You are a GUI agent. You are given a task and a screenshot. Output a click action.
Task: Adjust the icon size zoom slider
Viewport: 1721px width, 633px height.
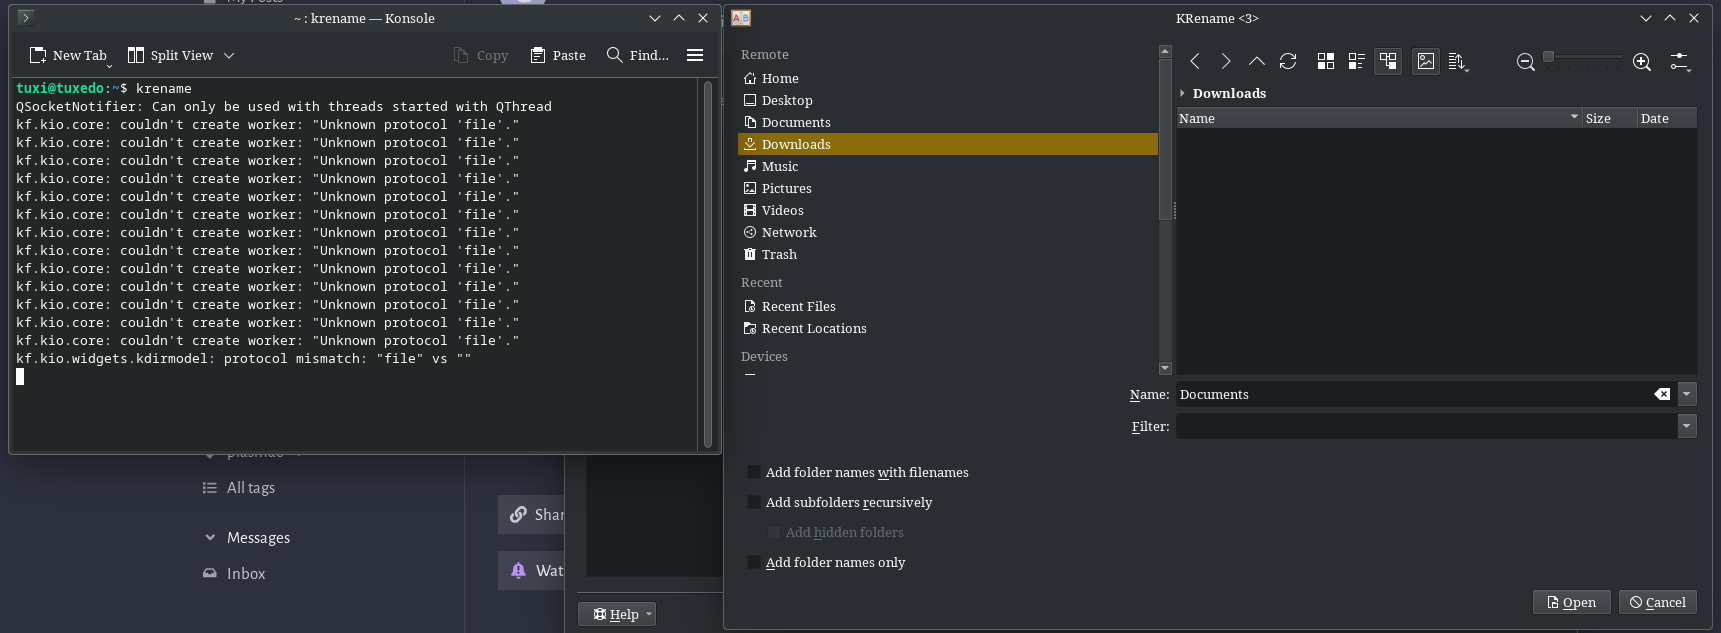pos(1584,57)
